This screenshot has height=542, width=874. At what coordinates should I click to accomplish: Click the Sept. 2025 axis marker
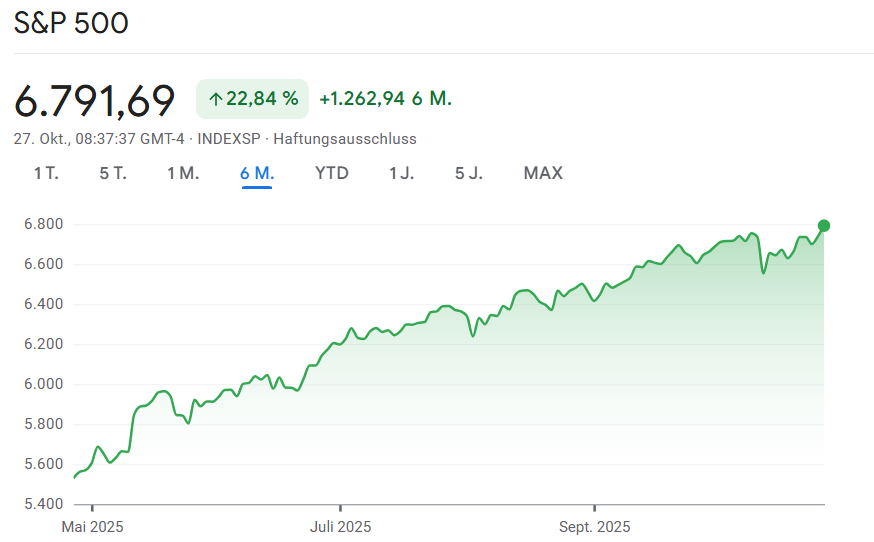point(594,526)
